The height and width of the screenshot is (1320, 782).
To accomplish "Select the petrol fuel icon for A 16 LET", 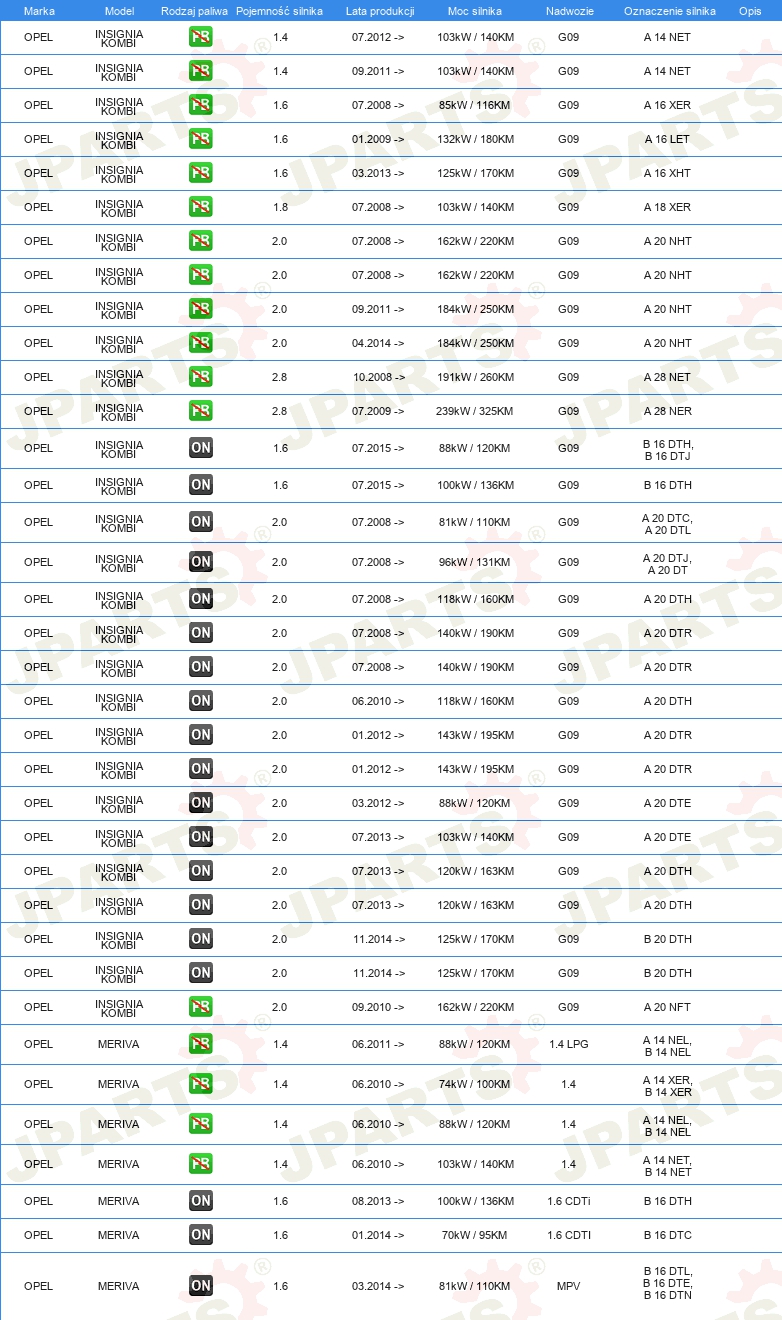I will tap(201, 139).
